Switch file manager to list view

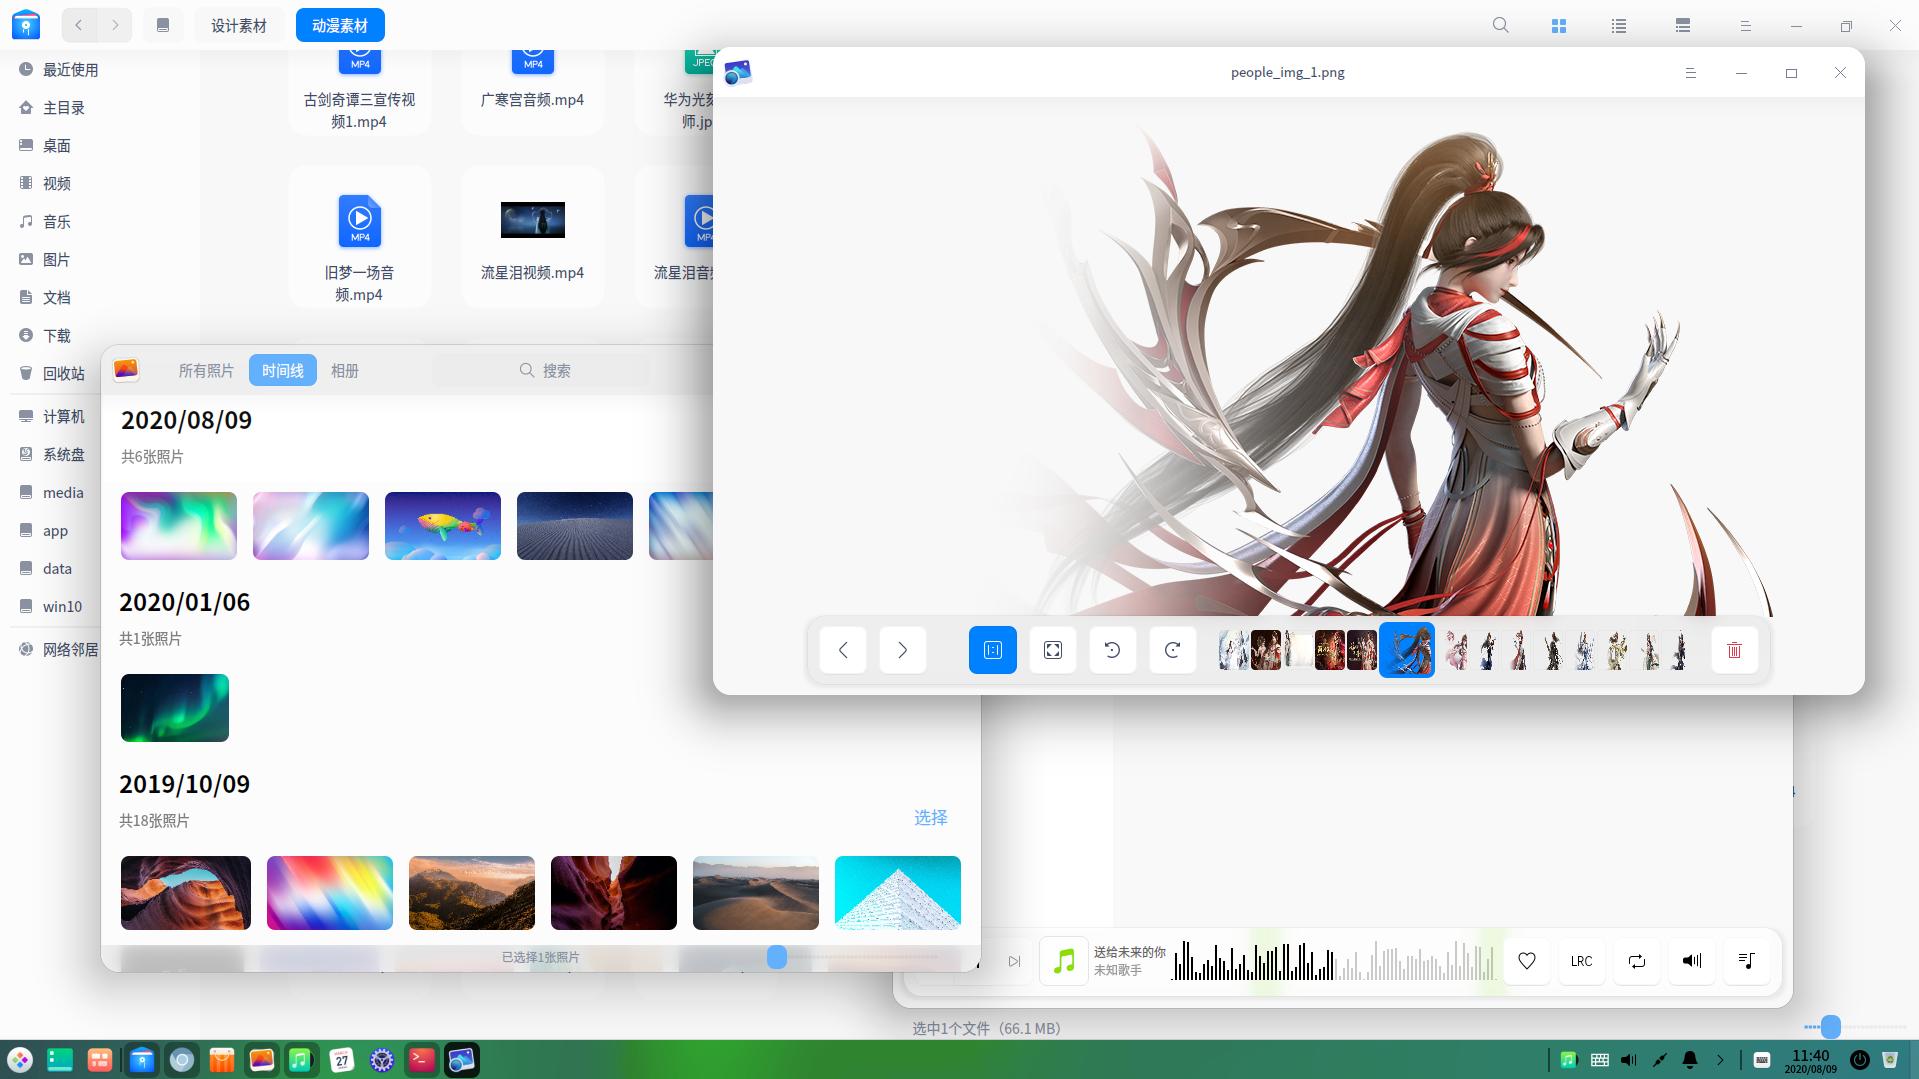[1618, 25]
